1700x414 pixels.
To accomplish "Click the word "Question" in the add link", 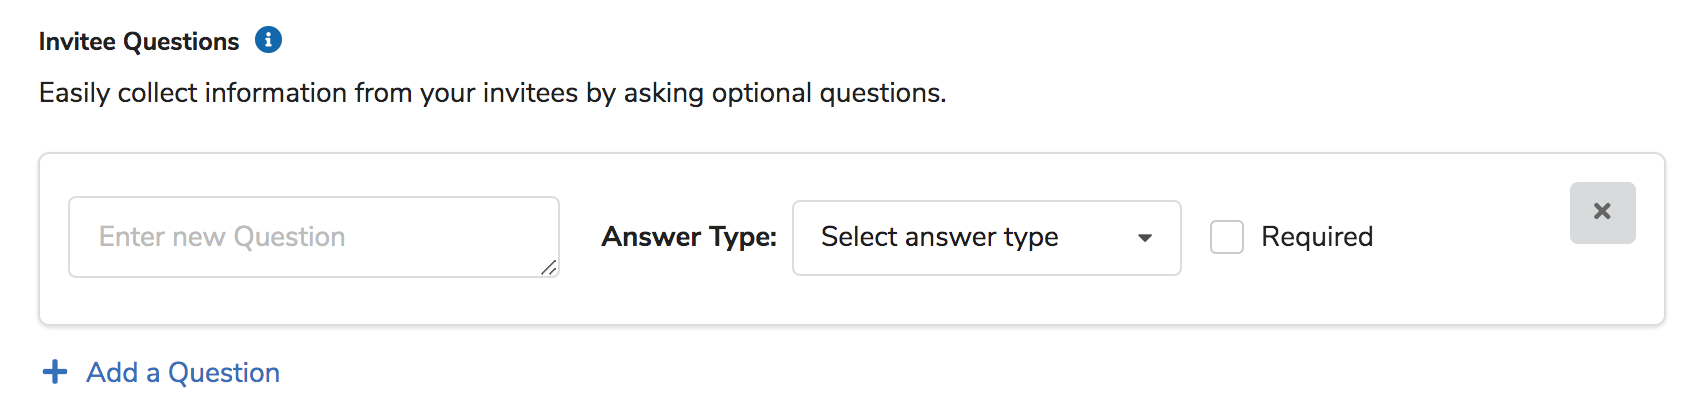I will [224, 372].
